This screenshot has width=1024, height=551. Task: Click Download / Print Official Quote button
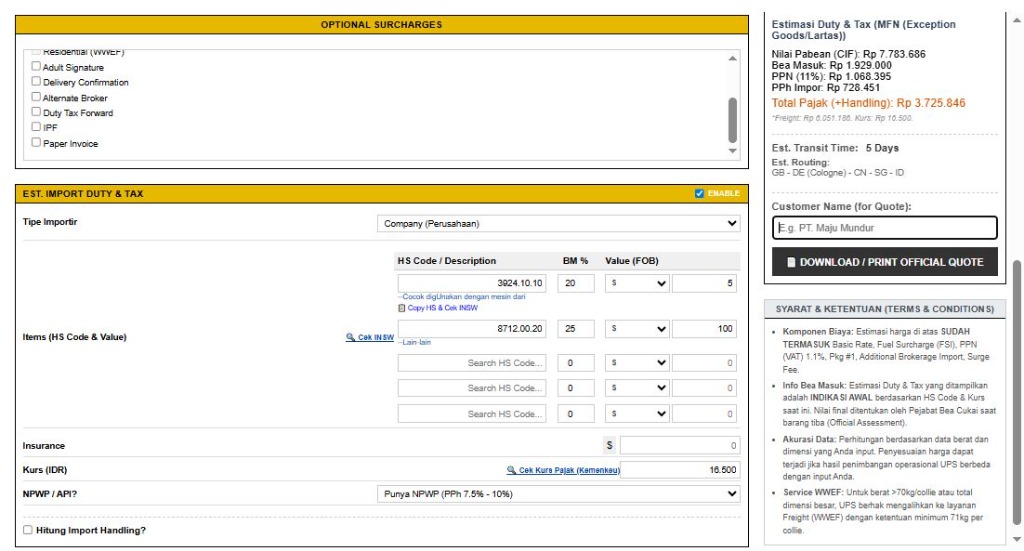pyautogui.click(x=885, y=262)
